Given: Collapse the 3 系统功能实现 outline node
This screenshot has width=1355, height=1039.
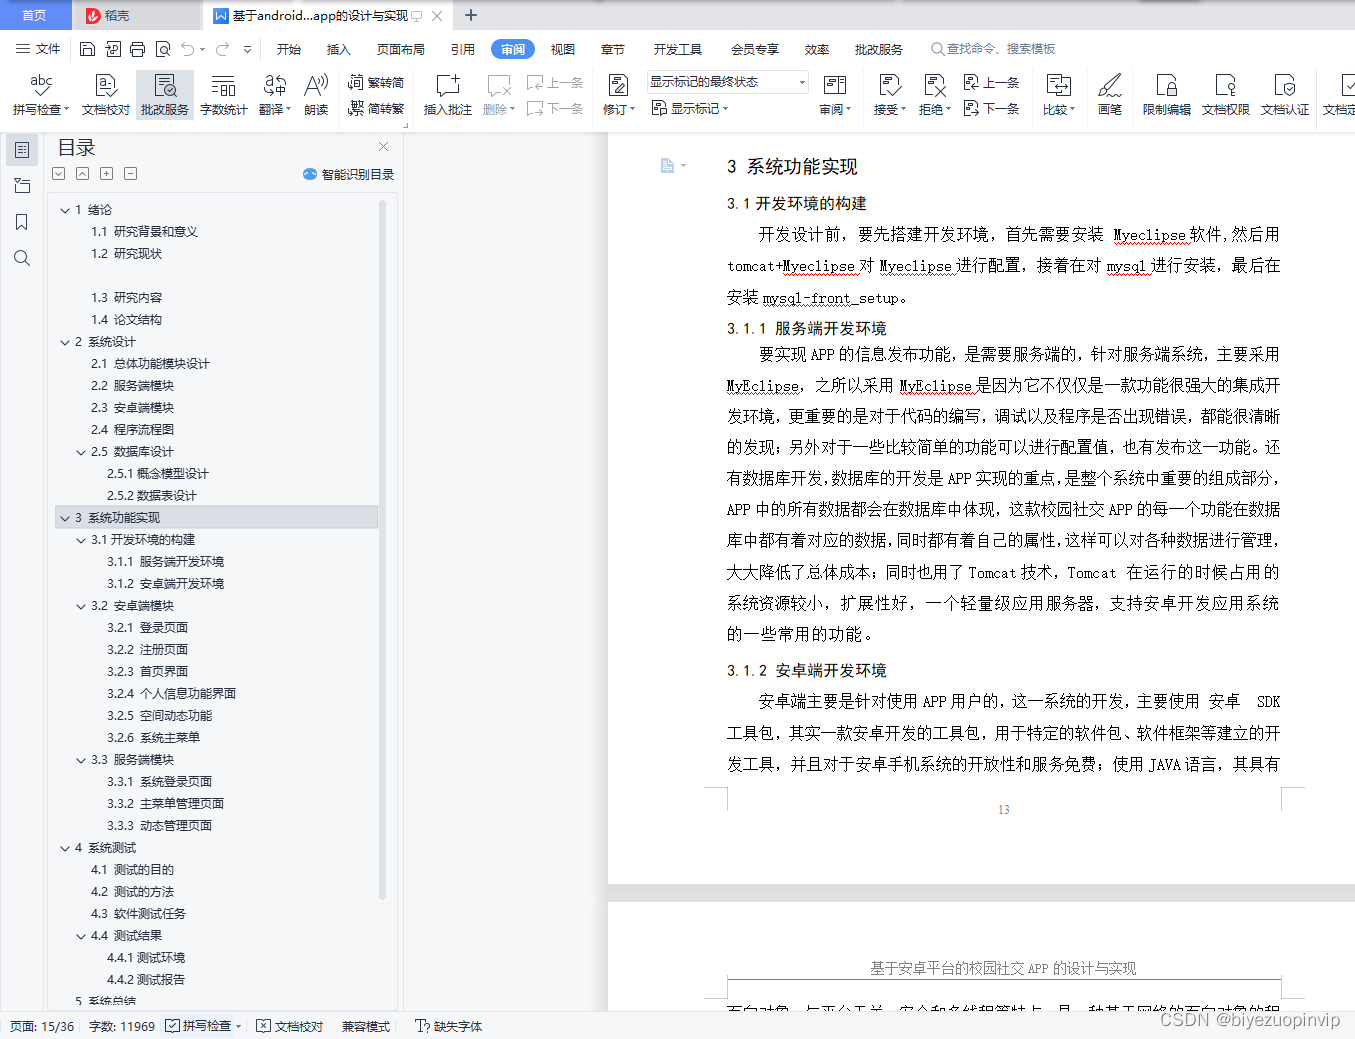Looking at the screenshot, I should [65, 518].
